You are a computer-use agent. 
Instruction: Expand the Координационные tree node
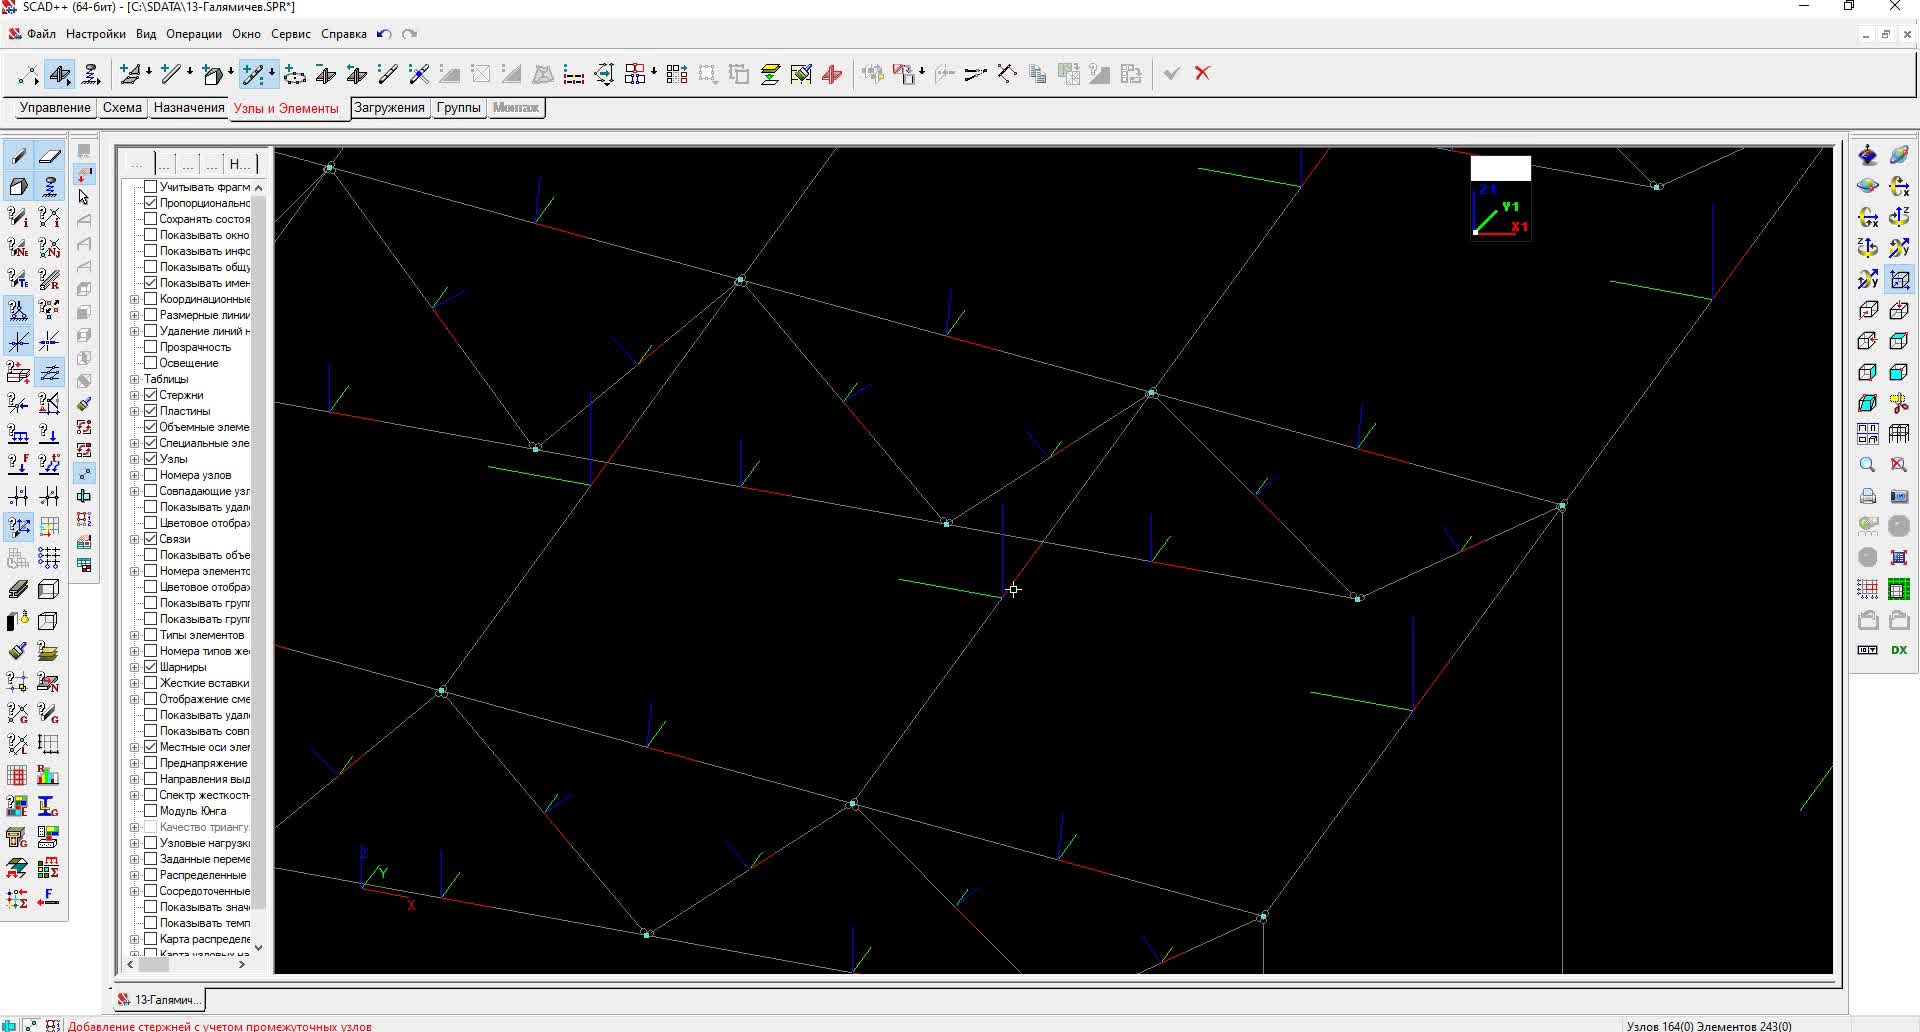pos(135,299)
